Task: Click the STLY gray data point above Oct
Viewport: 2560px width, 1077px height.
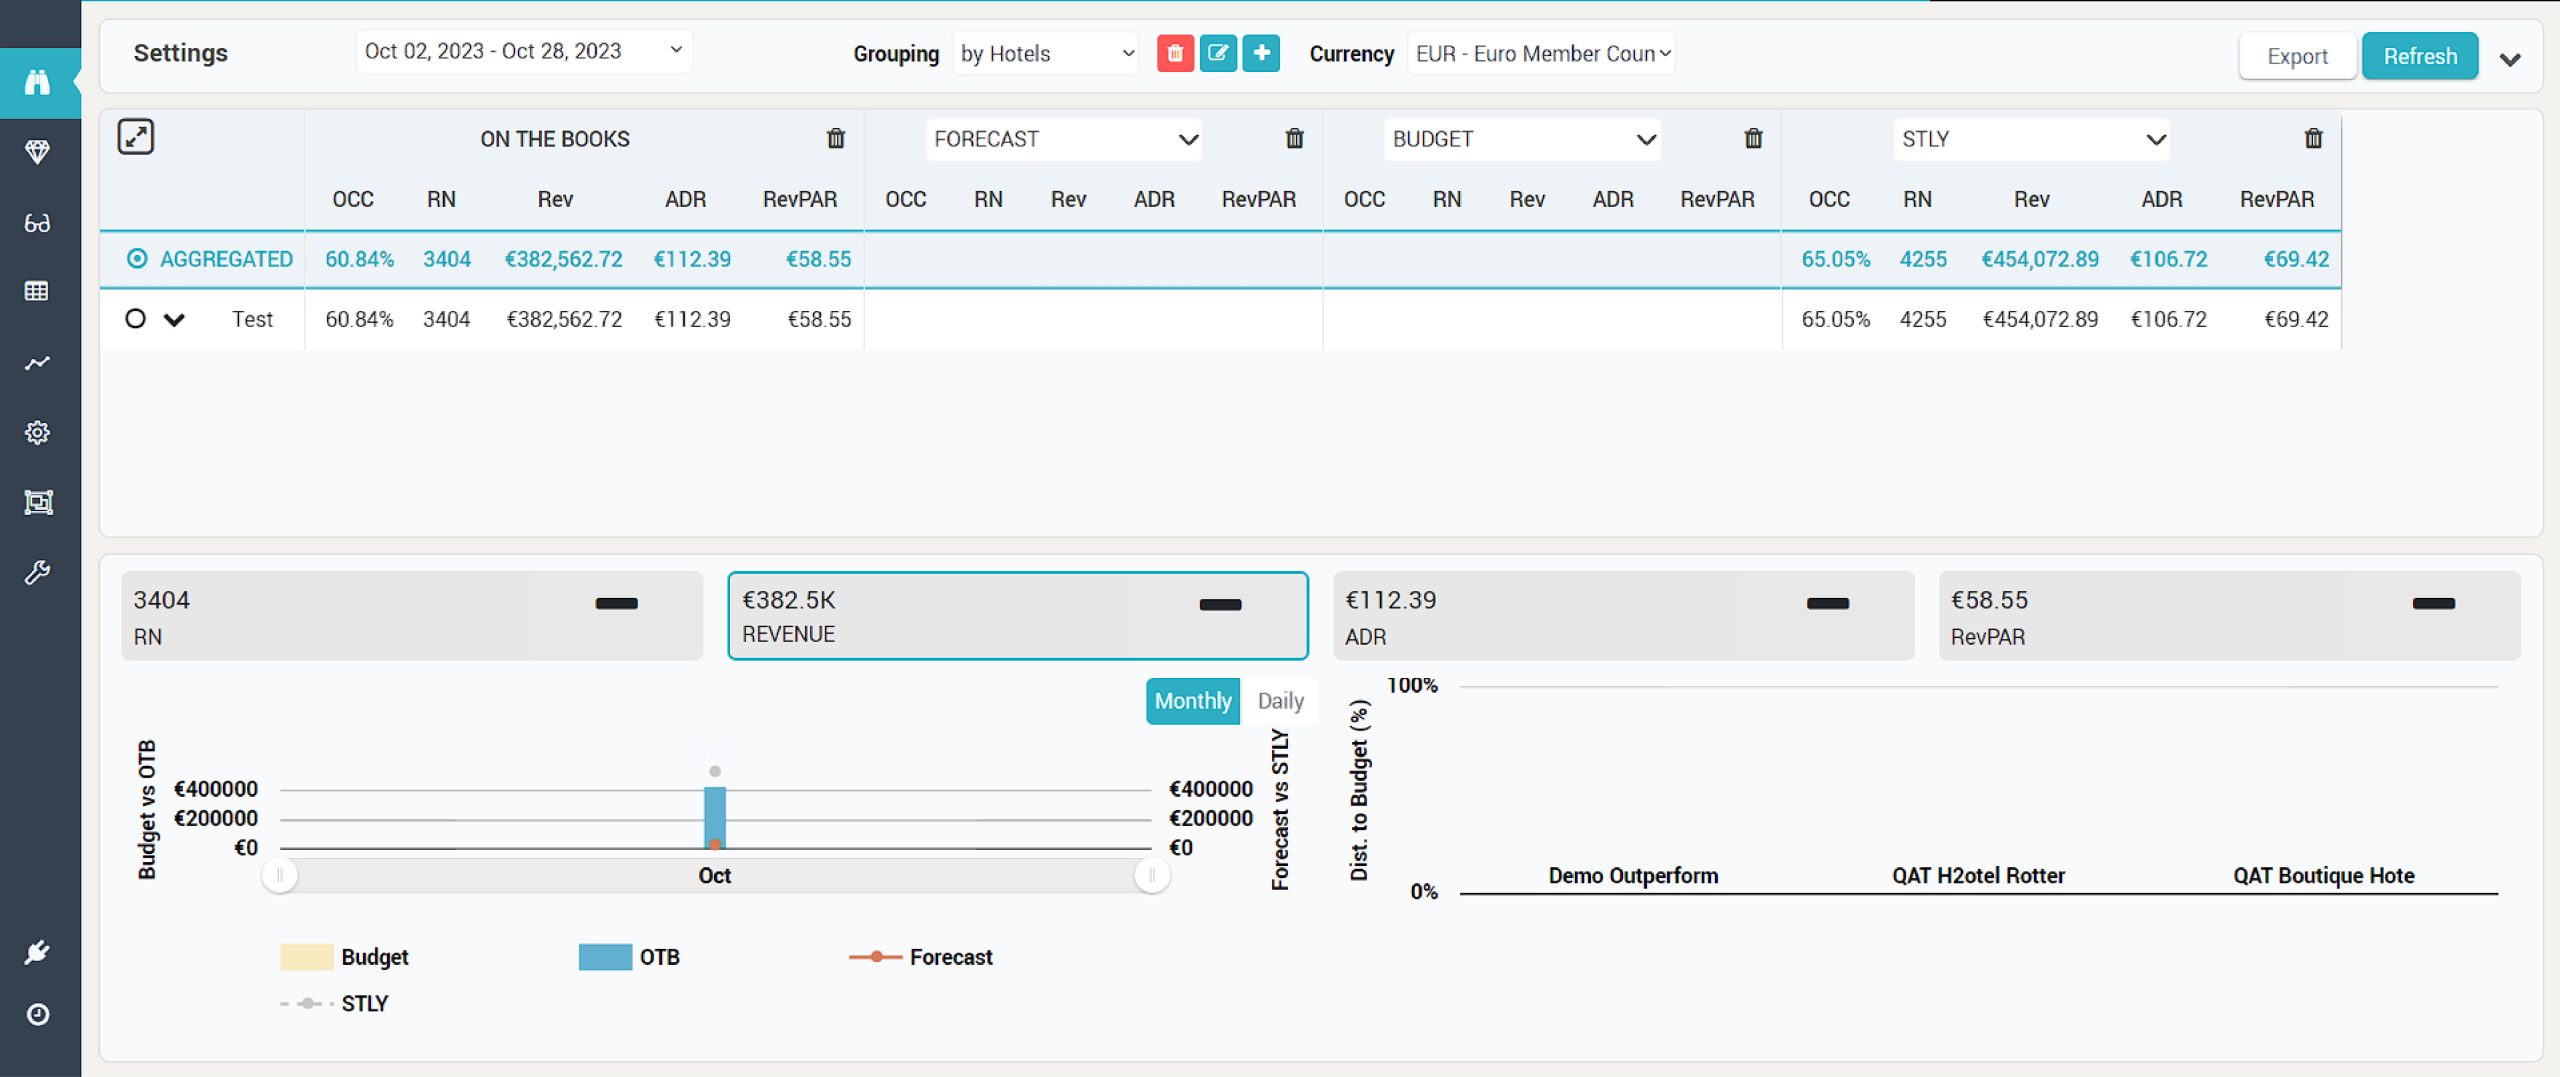Action: [715, 771]
